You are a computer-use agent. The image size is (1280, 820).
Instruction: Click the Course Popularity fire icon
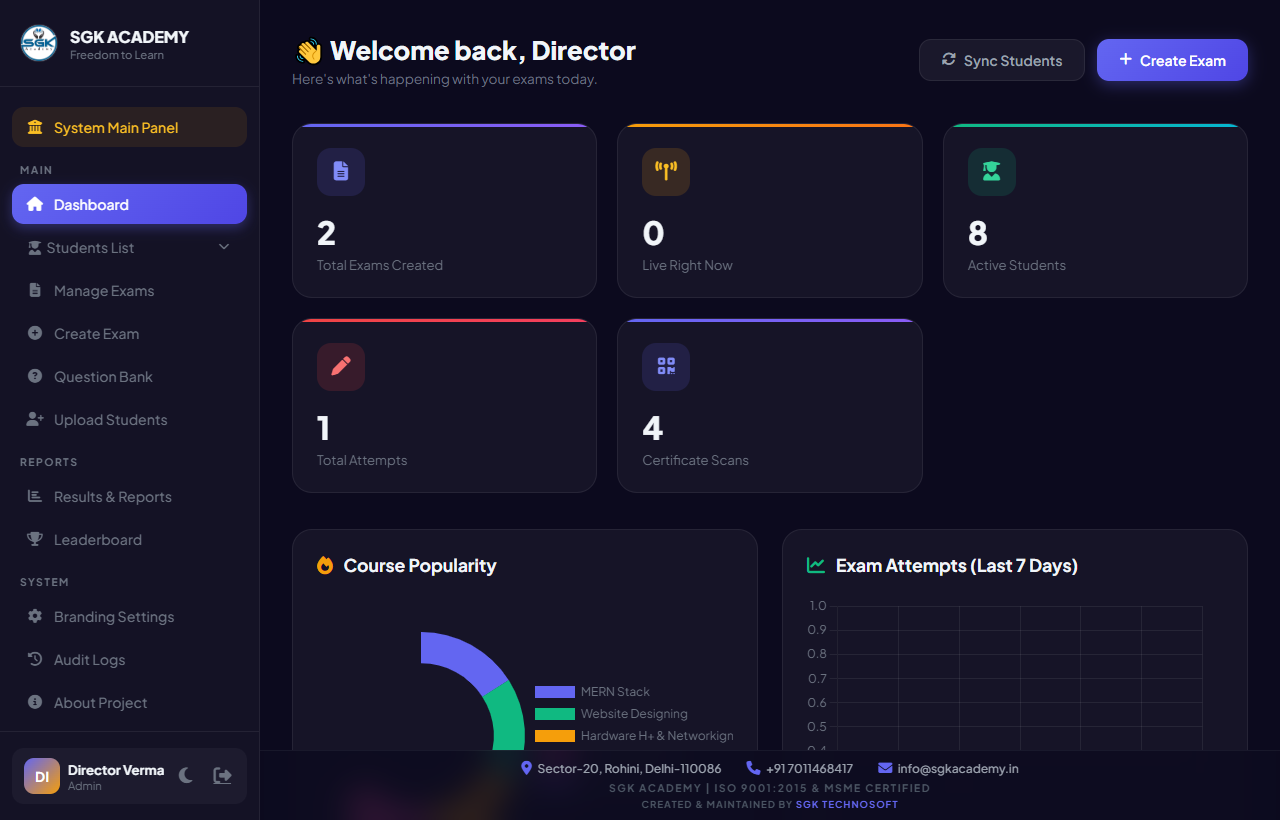click(x=325, y=565)
